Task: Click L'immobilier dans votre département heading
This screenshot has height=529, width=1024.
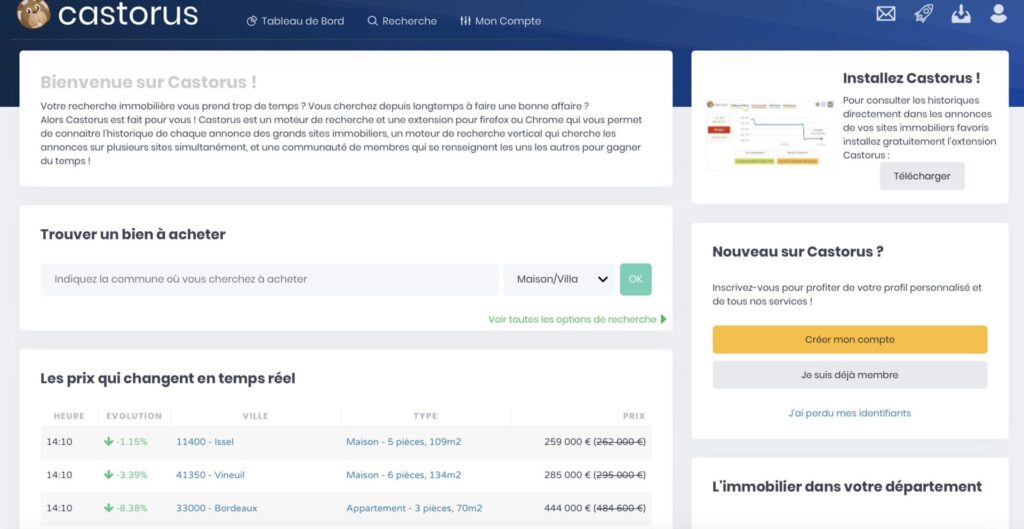Action: point(847,487)
